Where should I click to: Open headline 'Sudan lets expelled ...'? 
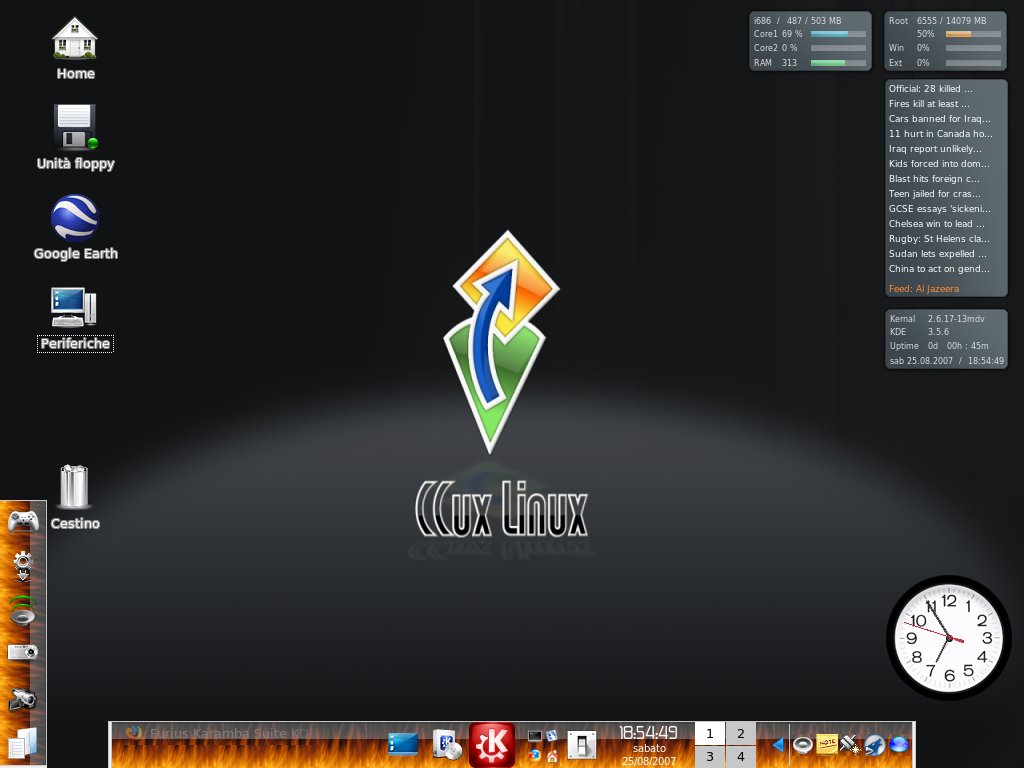(x=937, y=254)
